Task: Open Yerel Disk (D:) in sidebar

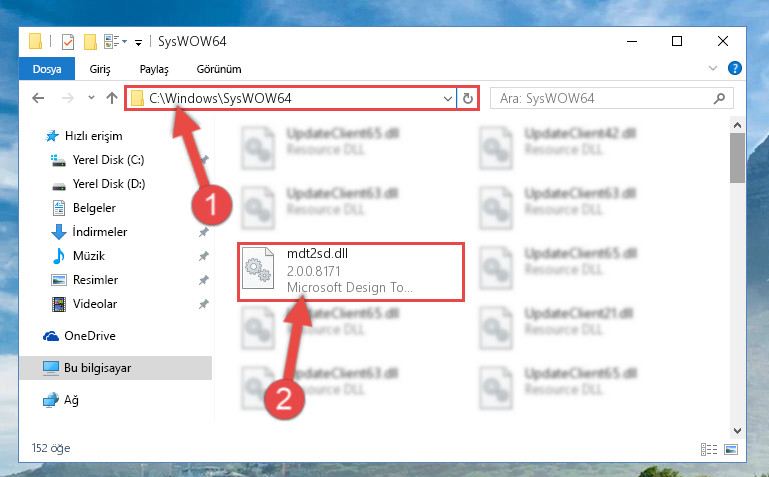Action: tap(109, 184)
